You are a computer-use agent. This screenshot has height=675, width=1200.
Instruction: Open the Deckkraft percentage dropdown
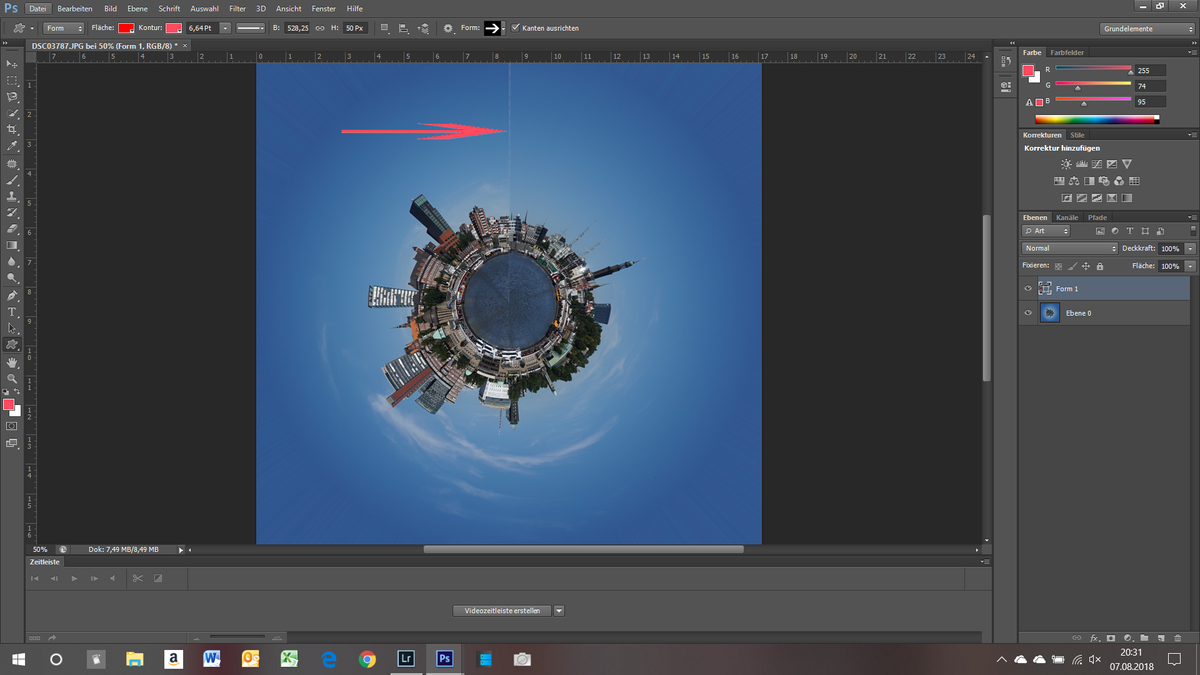[x=1190, y=248]
